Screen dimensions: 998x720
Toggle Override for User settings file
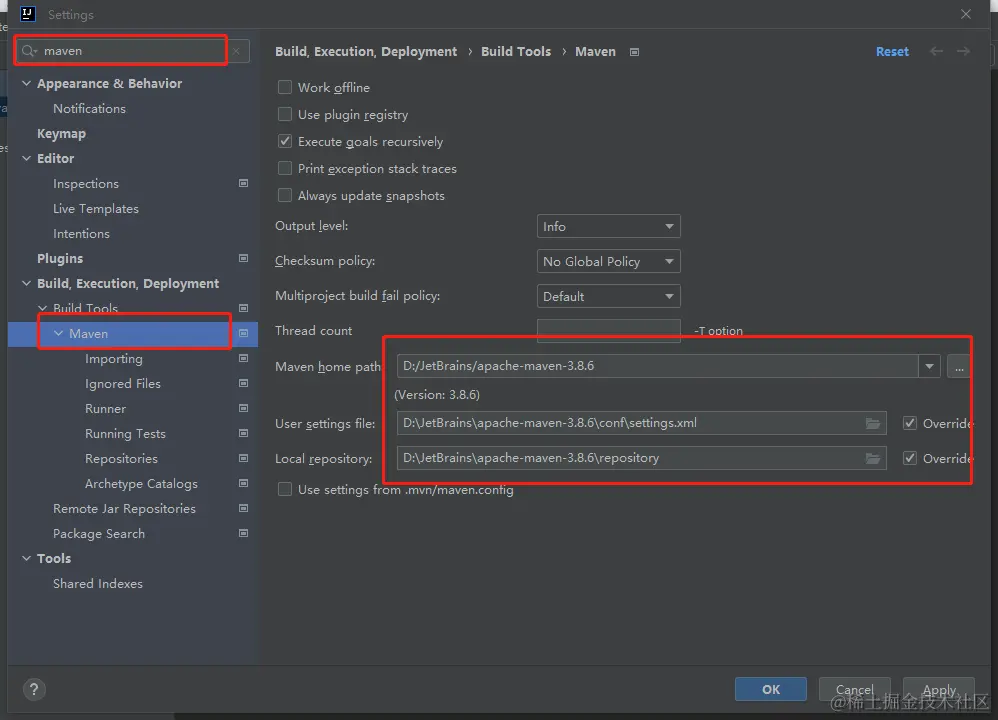click(x=910, y=423)
